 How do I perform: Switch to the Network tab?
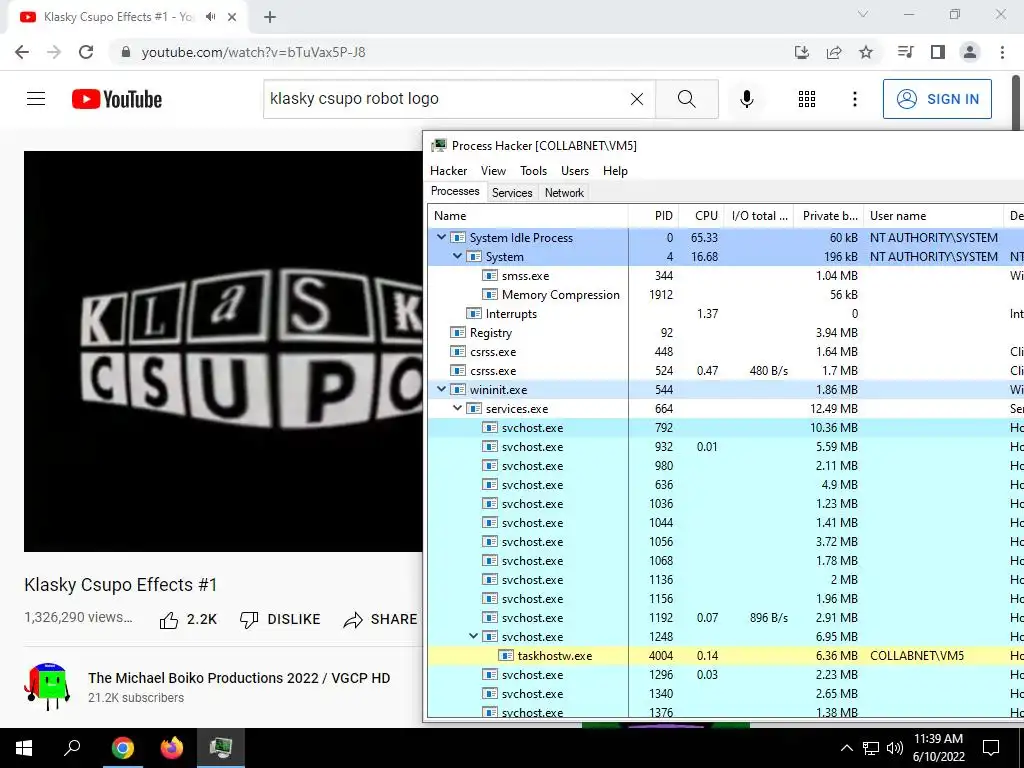[564, 193]
